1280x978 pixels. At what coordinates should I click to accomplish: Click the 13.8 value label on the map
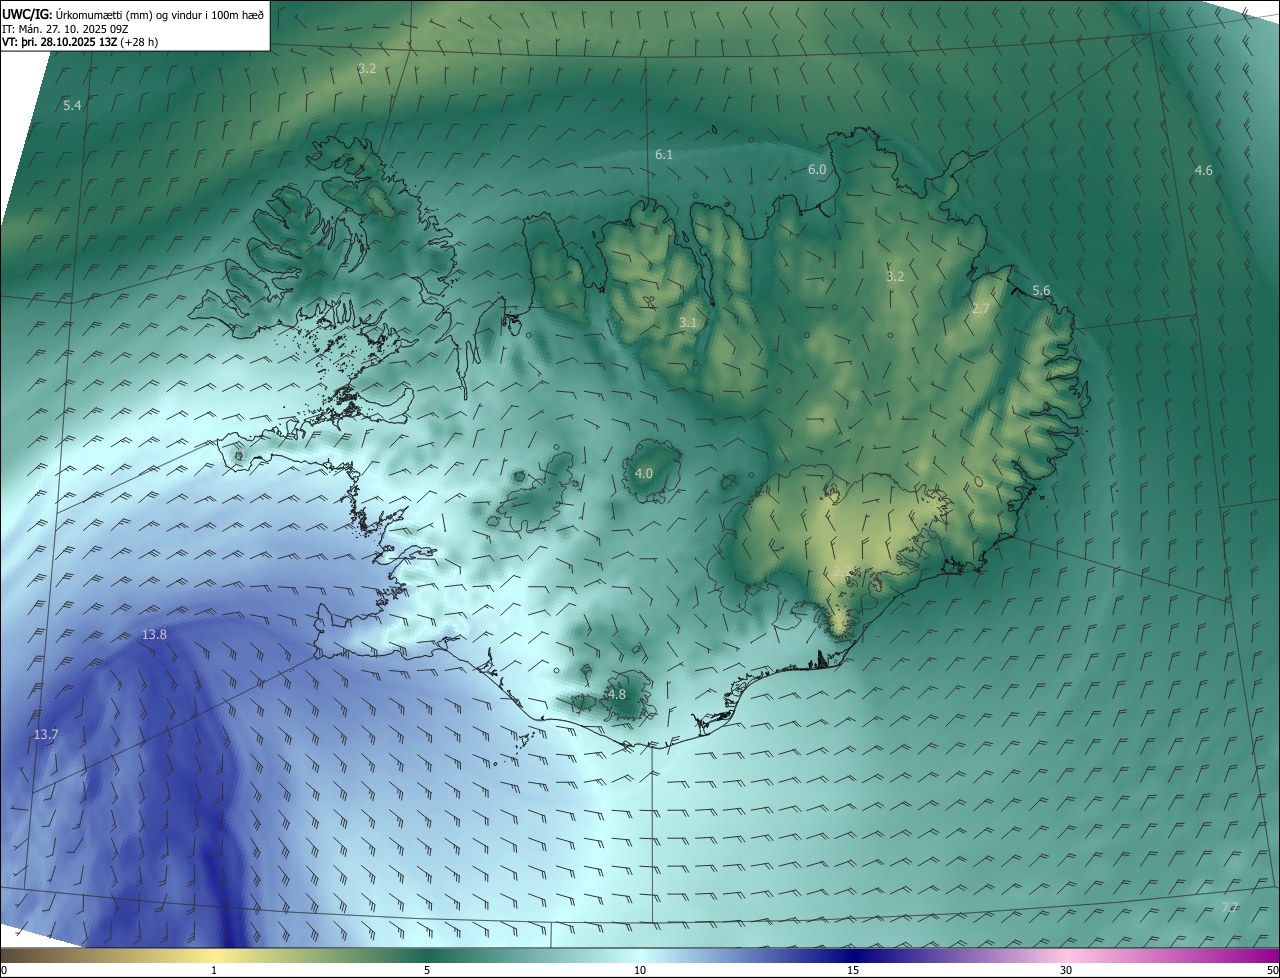click(154, 635)
